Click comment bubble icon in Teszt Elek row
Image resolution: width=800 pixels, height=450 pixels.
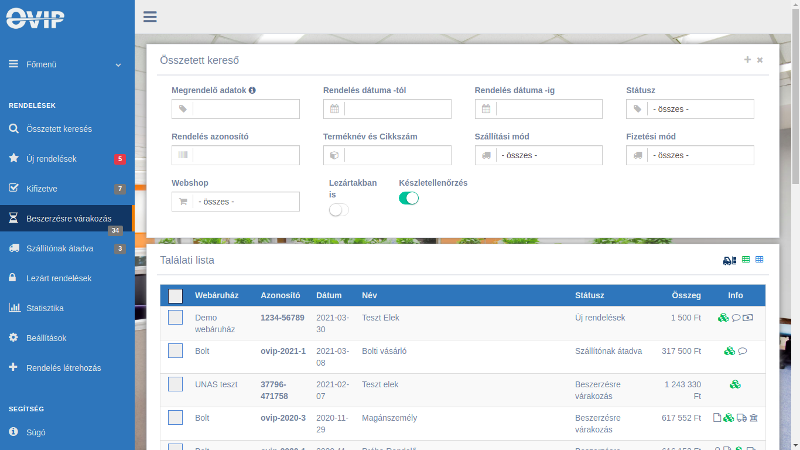coord(736,318)
